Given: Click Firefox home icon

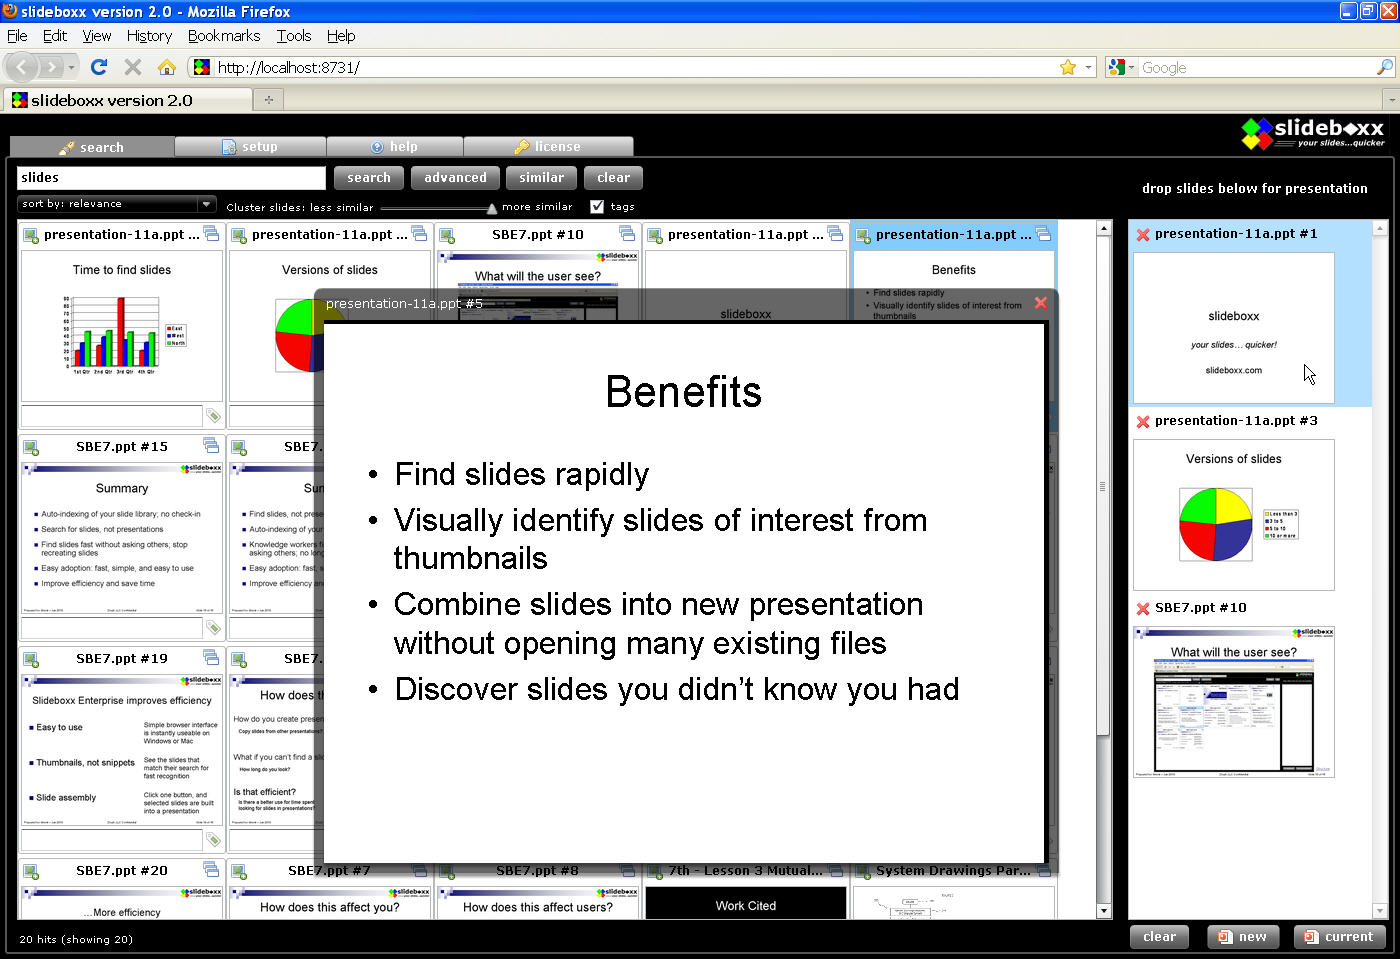Looking at the screenshot, I should 167,67.
